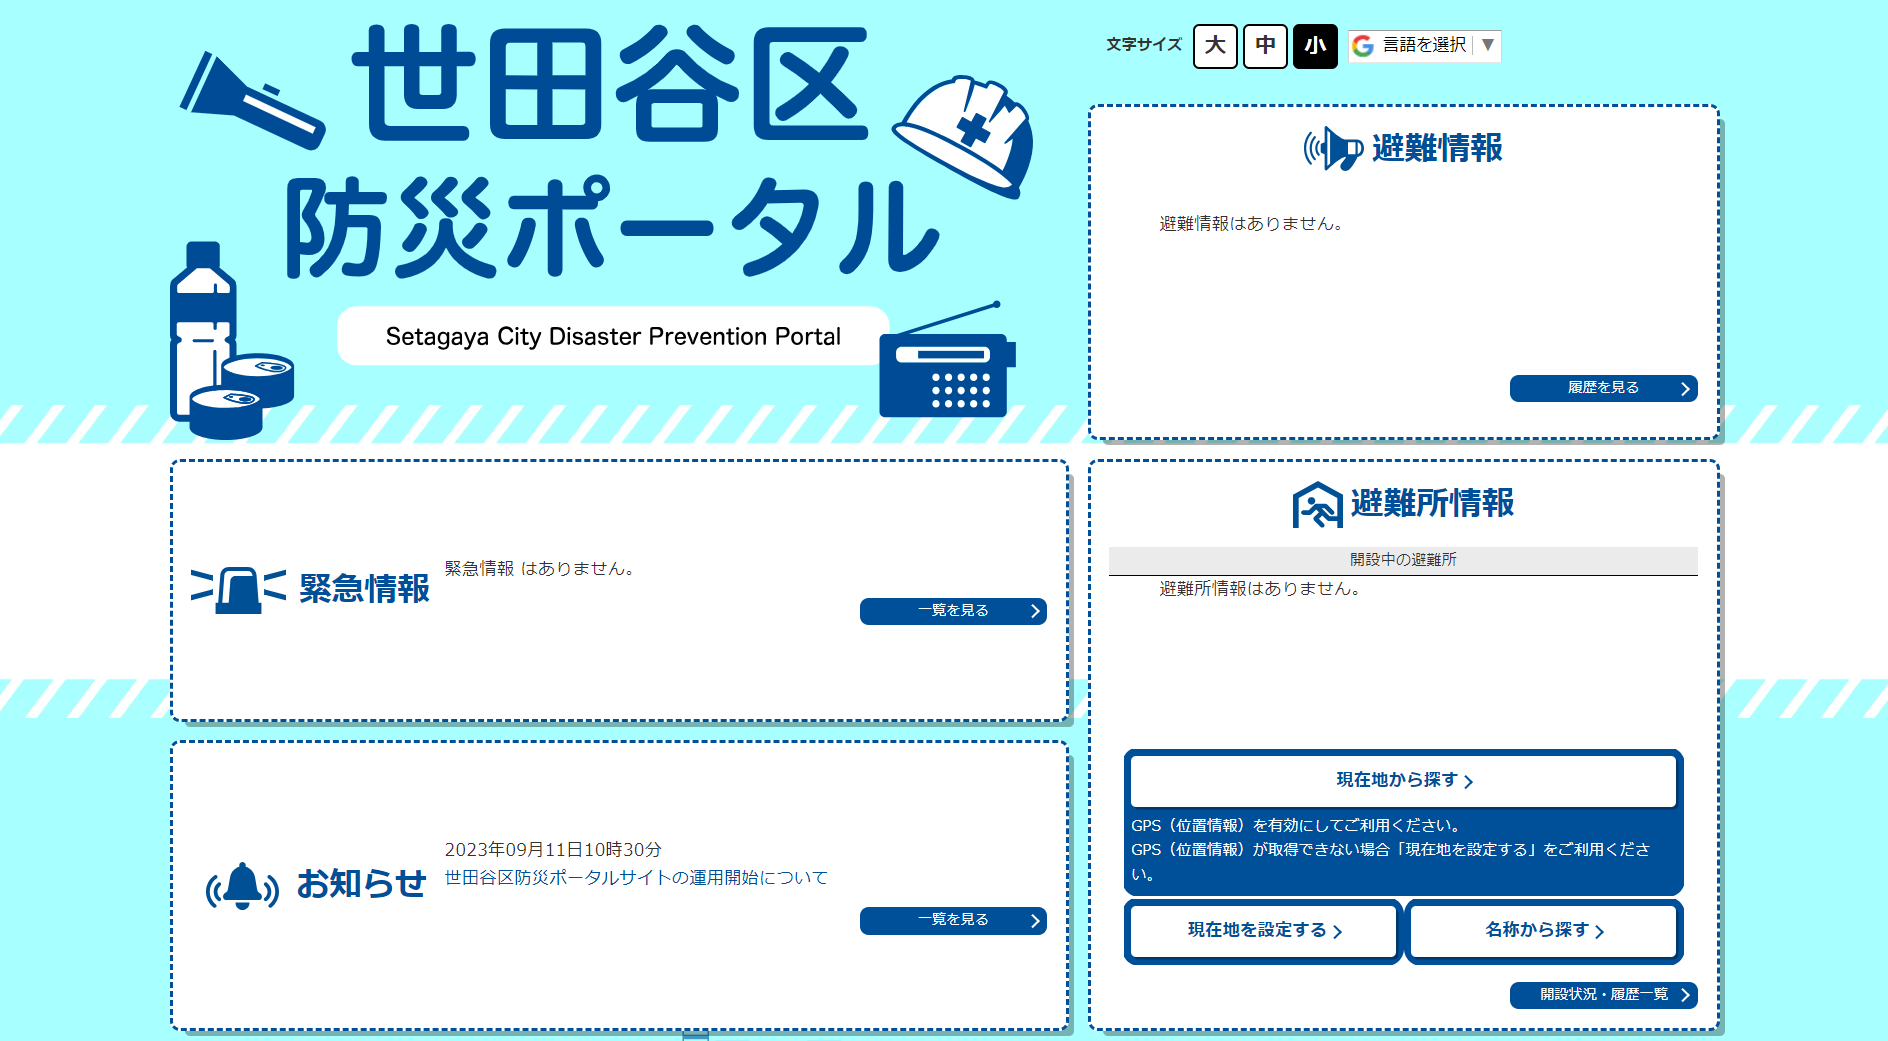Click the shelter house icon beside 避難所情報
Image resolution: width=1888 pixels, height=1041 pixels.
pyautogui.click(x=1317, y=504)
